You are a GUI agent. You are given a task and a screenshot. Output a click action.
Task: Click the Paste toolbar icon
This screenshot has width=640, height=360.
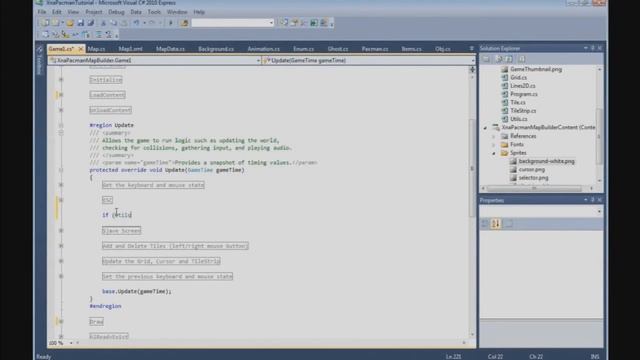pos(124,23)
